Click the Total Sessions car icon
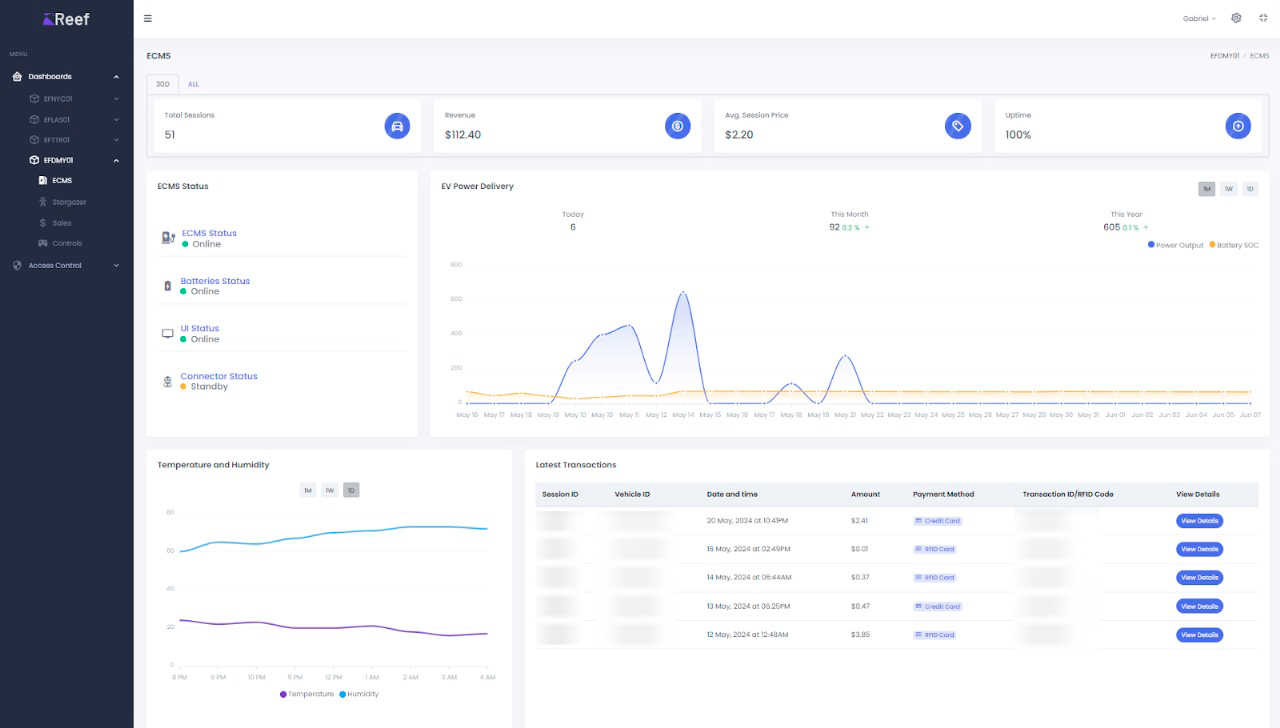1280x728 pixels. pos(397,126)
